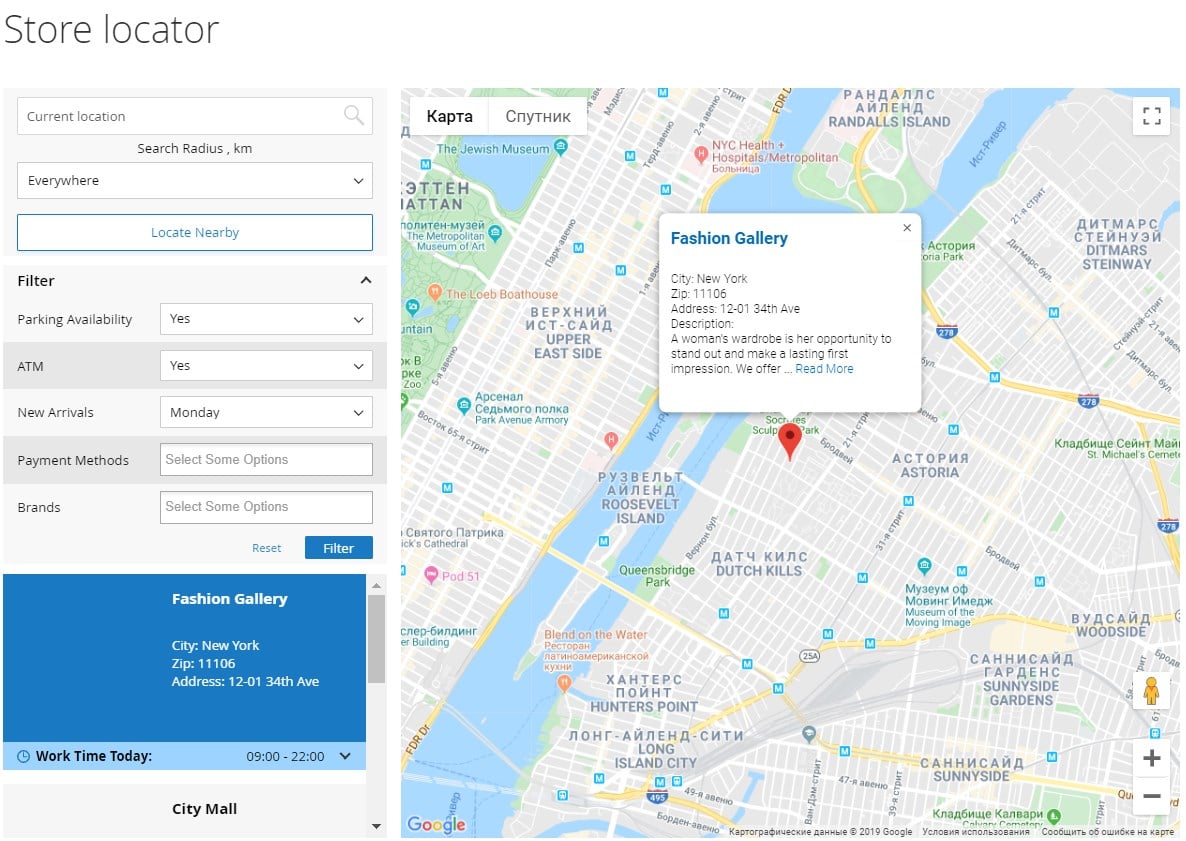
Task: Click the Google logo on the map
Action: point(436,824)
